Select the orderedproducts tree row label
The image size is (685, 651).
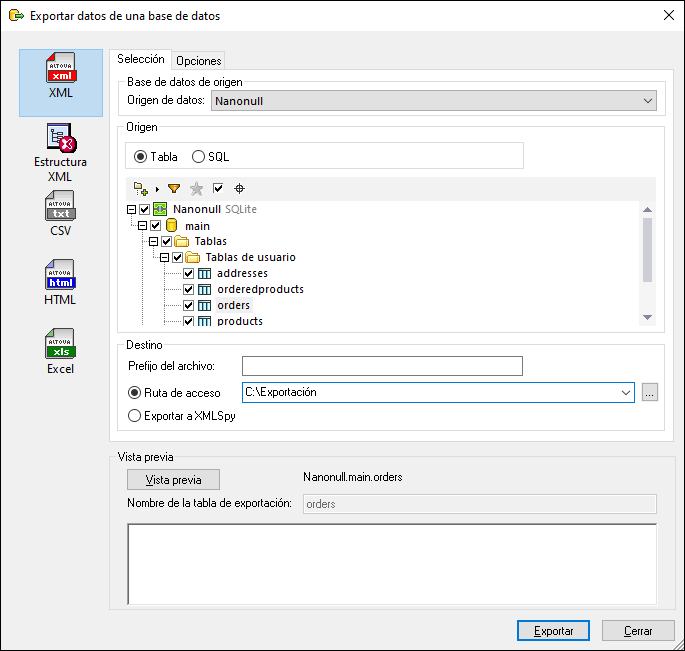coord(260,289)
